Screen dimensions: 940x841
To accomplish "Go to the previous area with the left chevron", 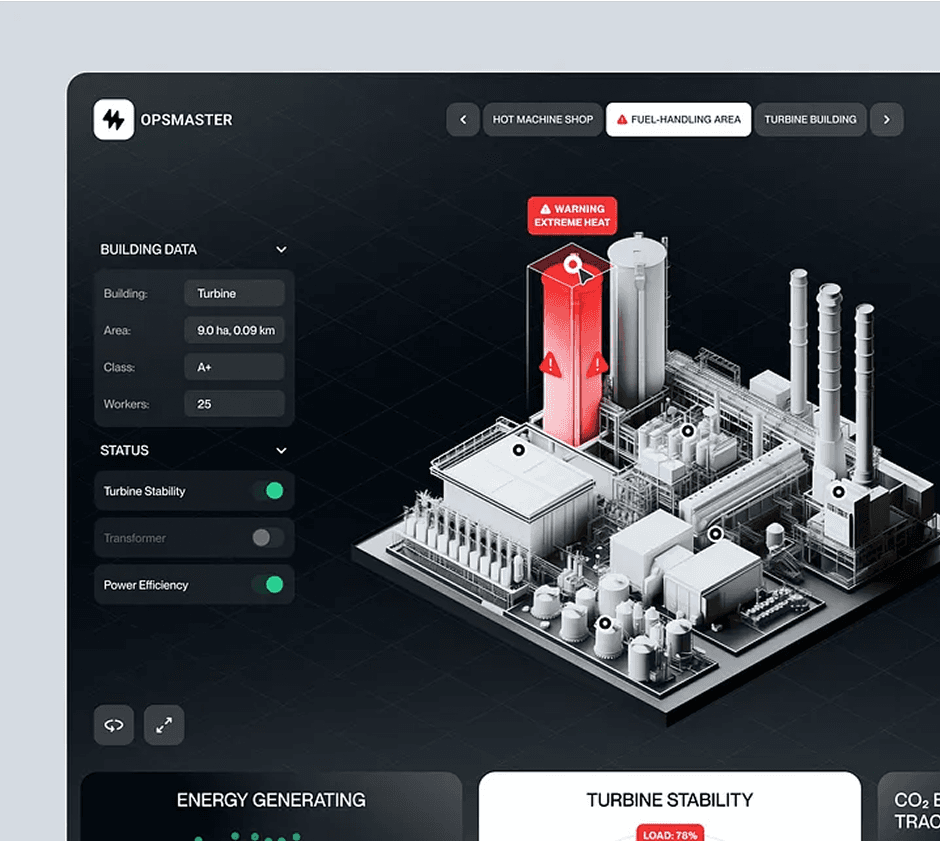I will (463, 119).
